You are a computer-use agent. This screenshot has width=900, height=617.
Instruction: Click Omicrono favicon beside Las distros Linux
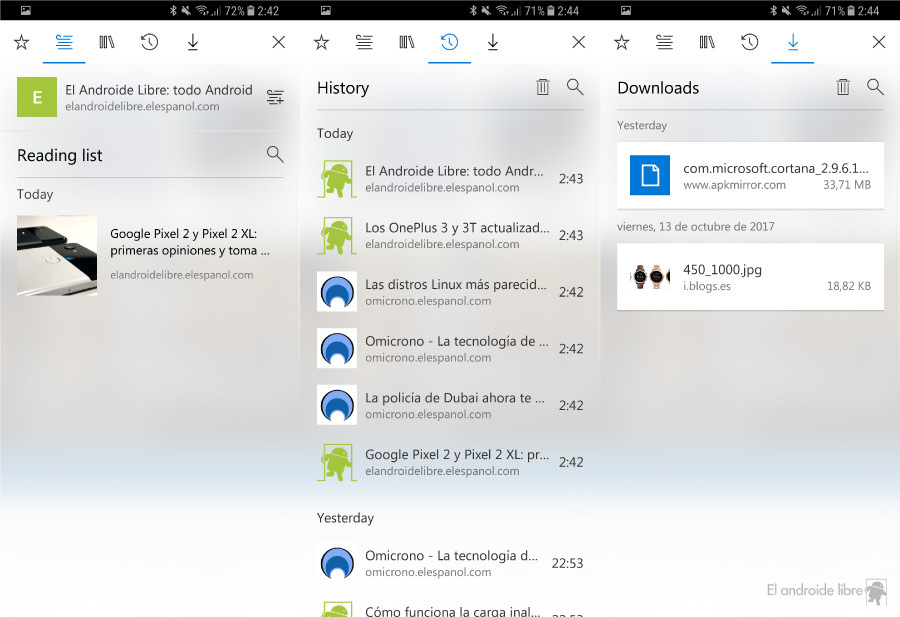[337, 292]
